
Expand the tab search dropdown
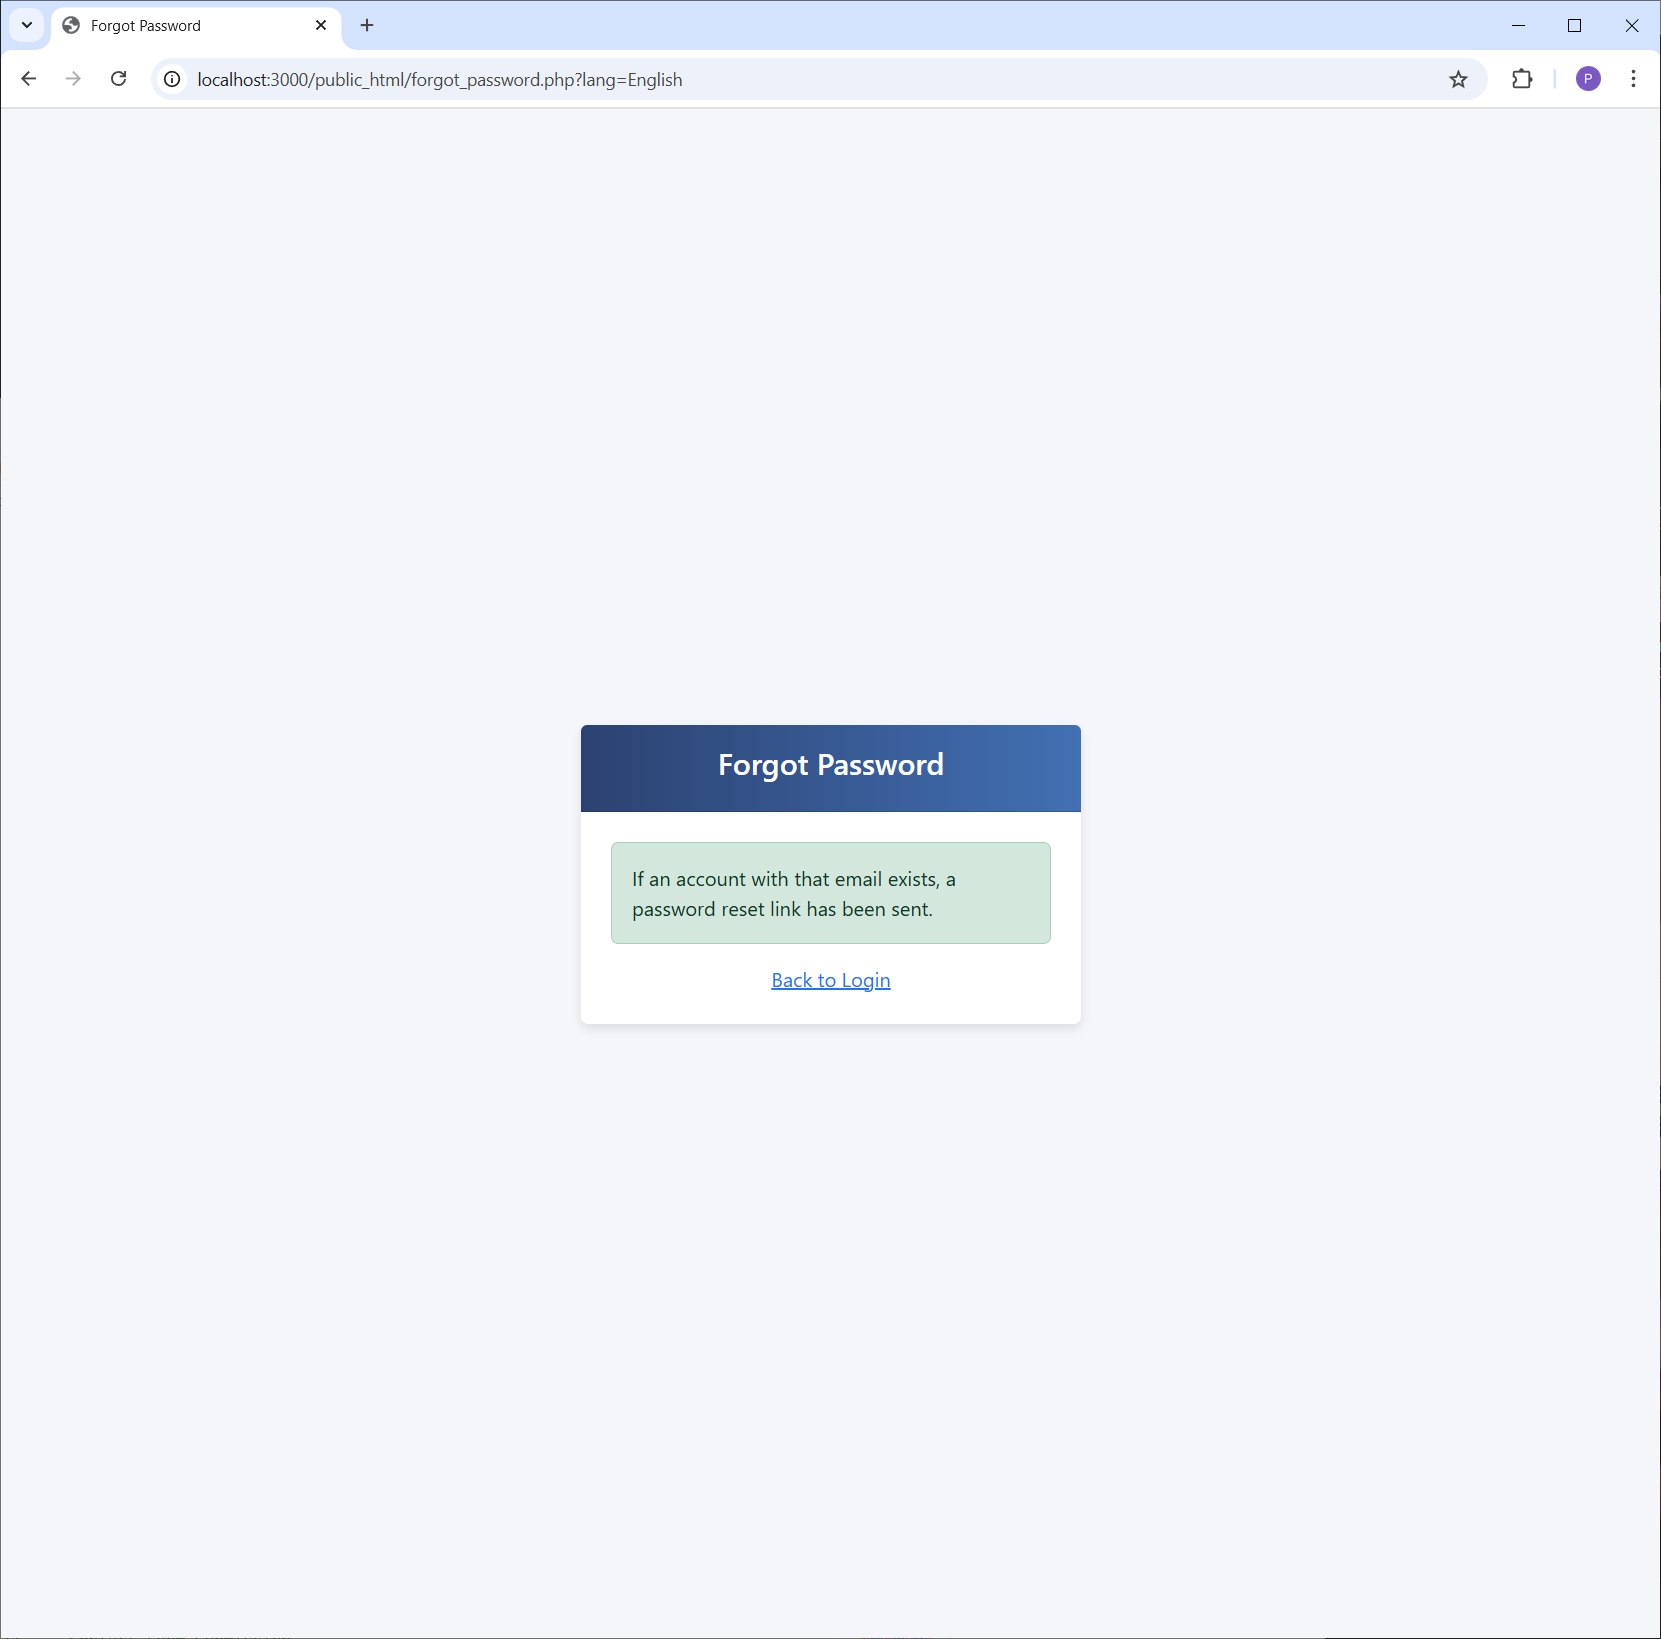point(27,25)
